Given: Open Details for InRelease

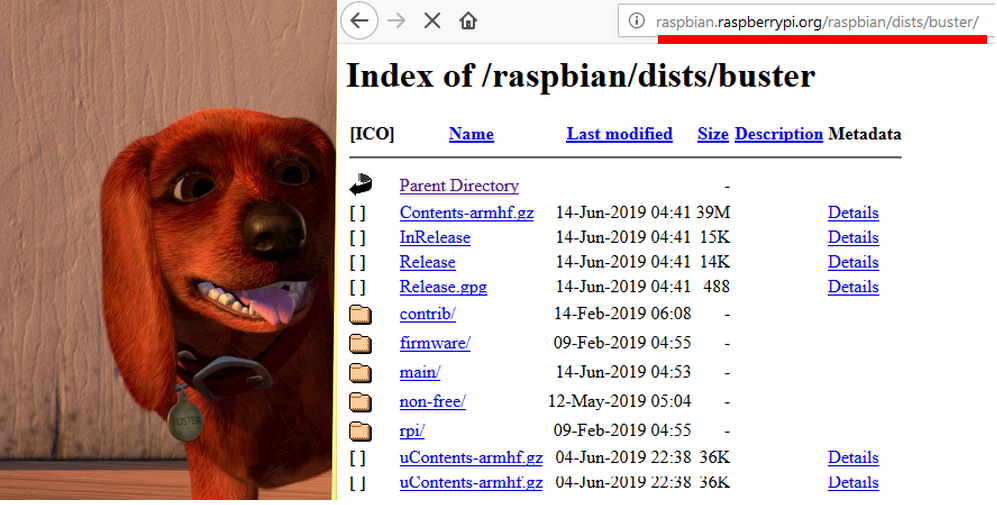Looking at the screenshot, I should (853, 237).
